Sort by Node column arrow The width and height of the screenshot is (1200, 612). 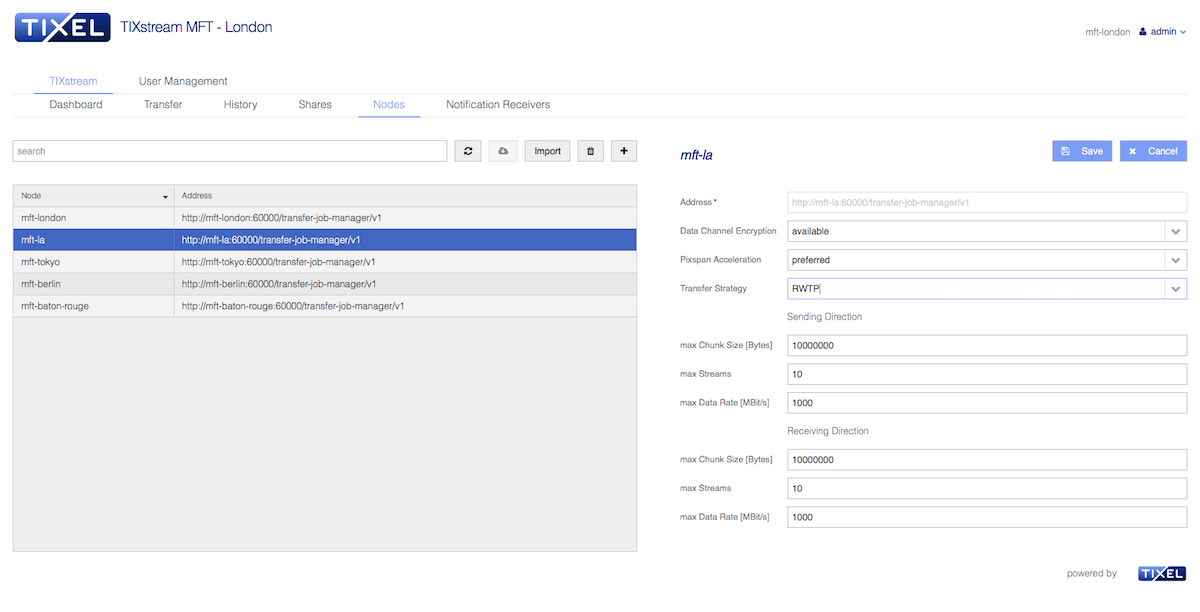(165, 197)
